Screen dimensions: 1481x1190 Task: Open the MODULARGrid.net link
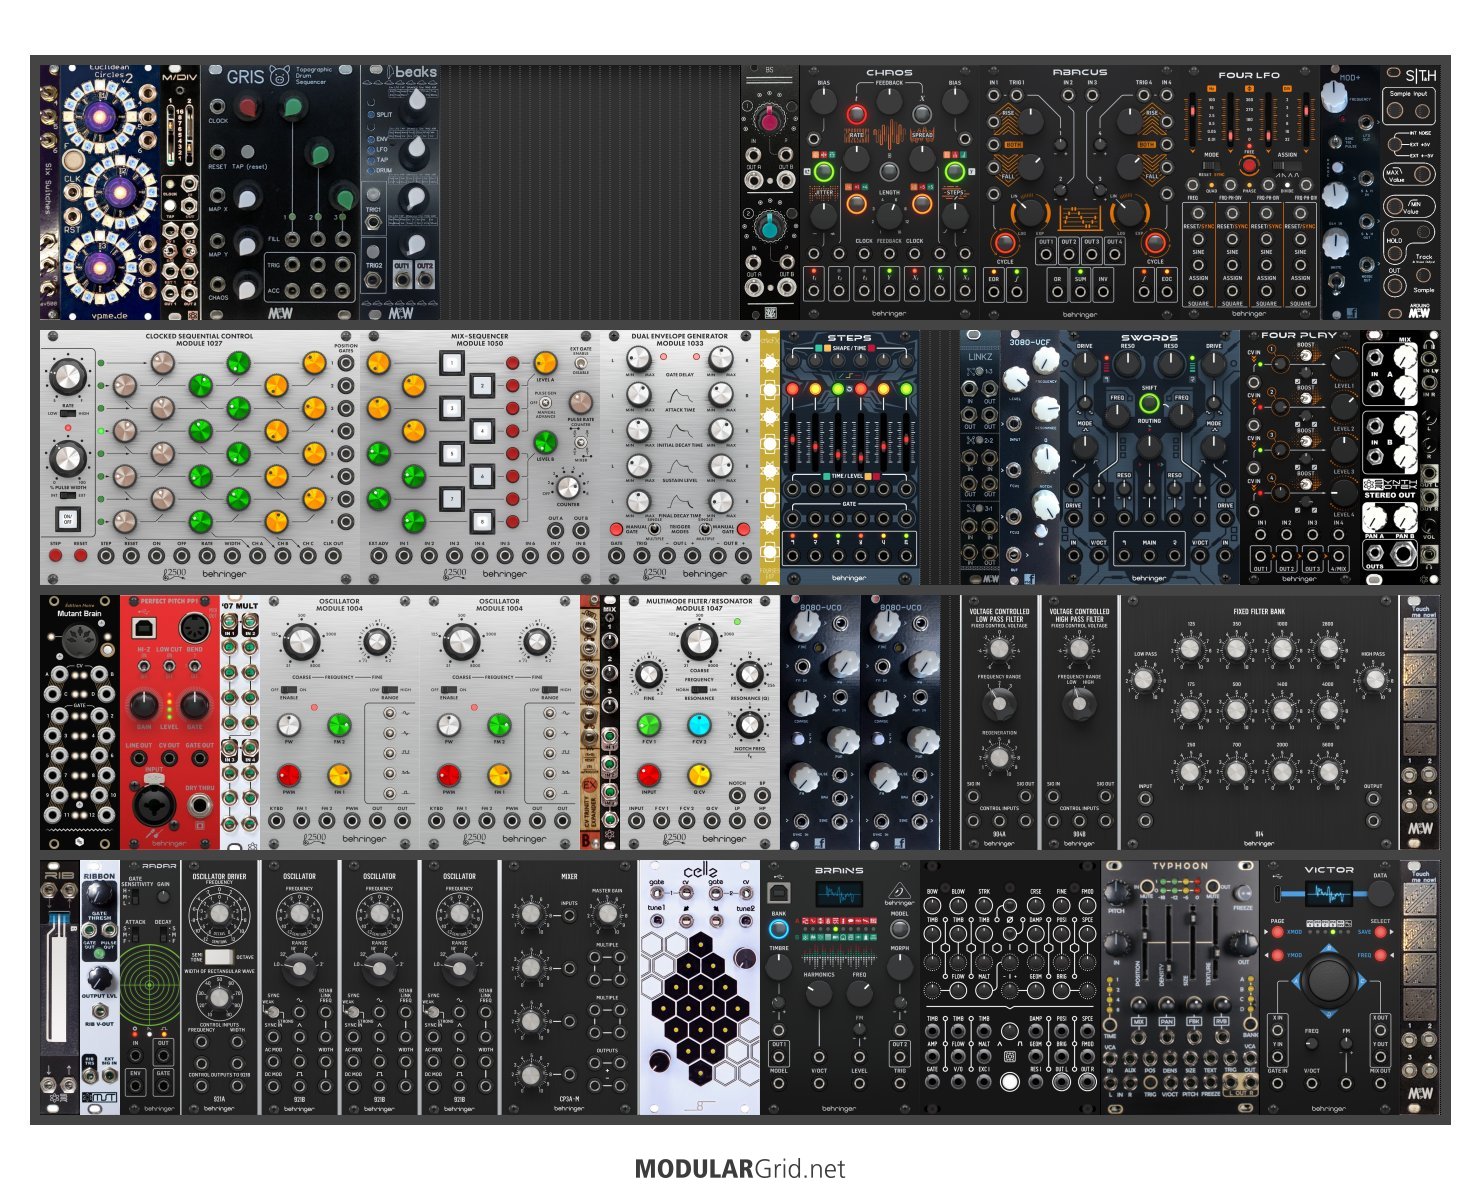point(740,1169)
